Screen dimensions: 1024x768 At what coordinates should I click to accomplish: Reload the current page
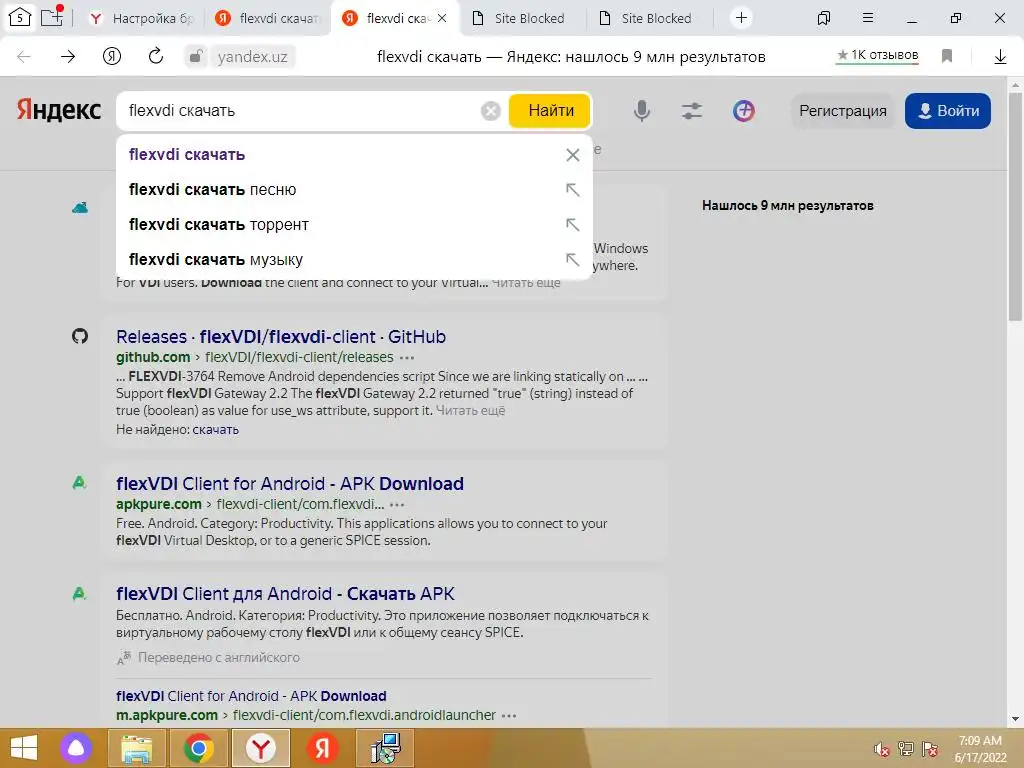click(x=155, y=57)
